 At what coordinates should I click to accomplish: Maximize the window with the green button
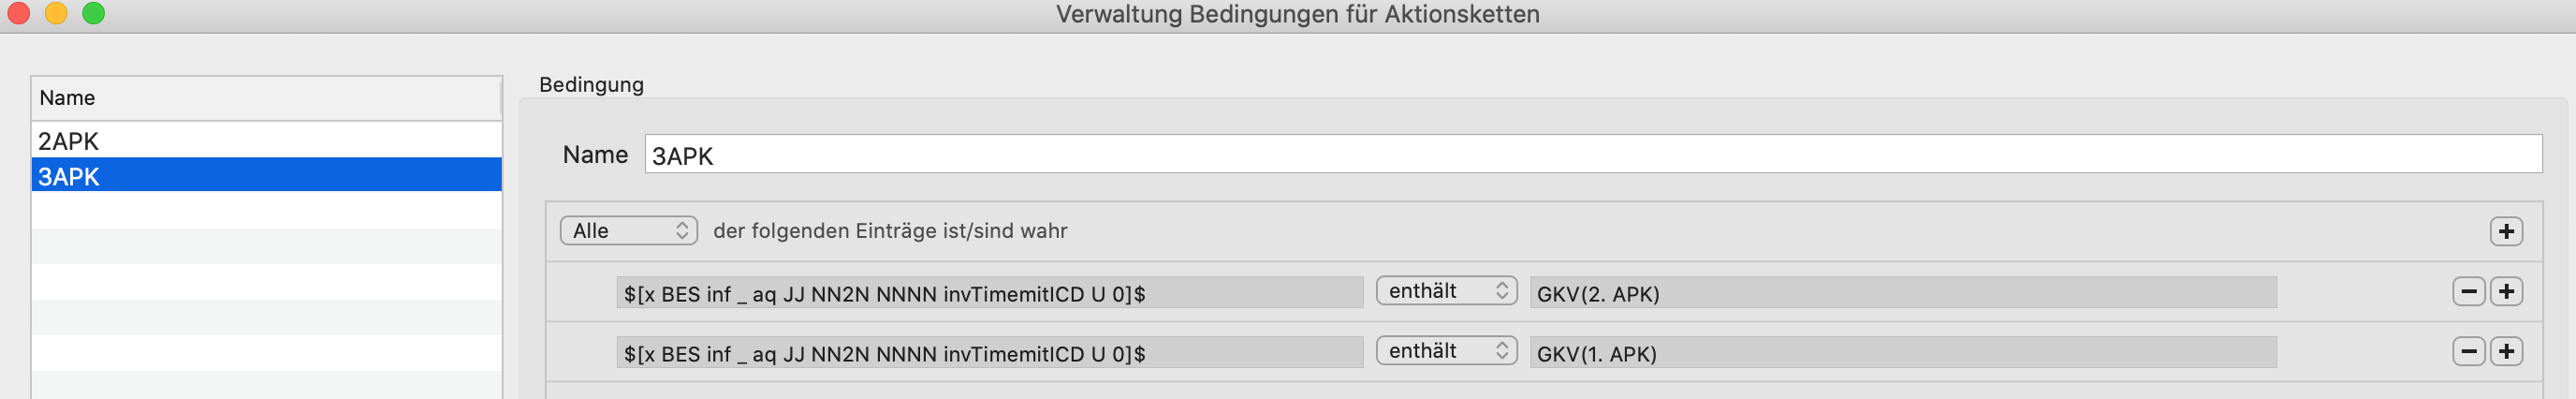click(93, 13)
